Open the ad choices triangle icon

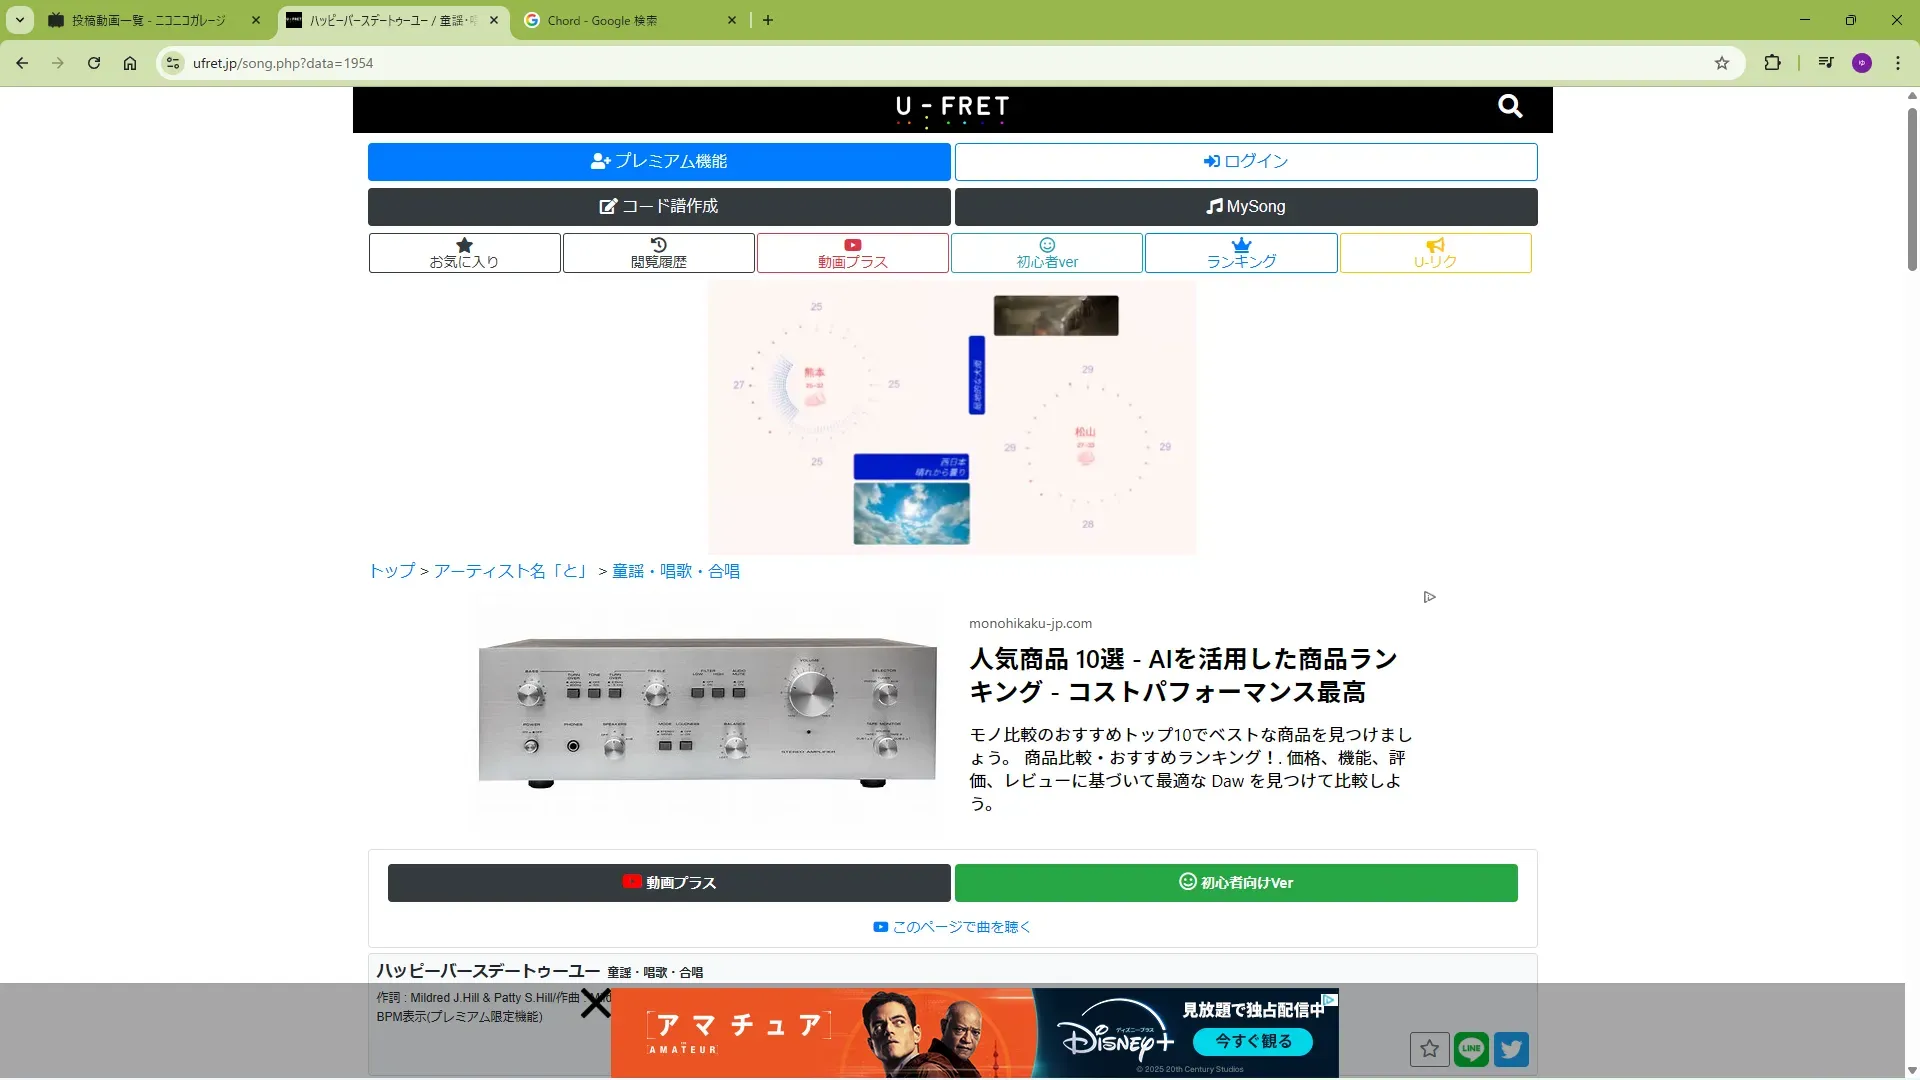point(1430,597)
